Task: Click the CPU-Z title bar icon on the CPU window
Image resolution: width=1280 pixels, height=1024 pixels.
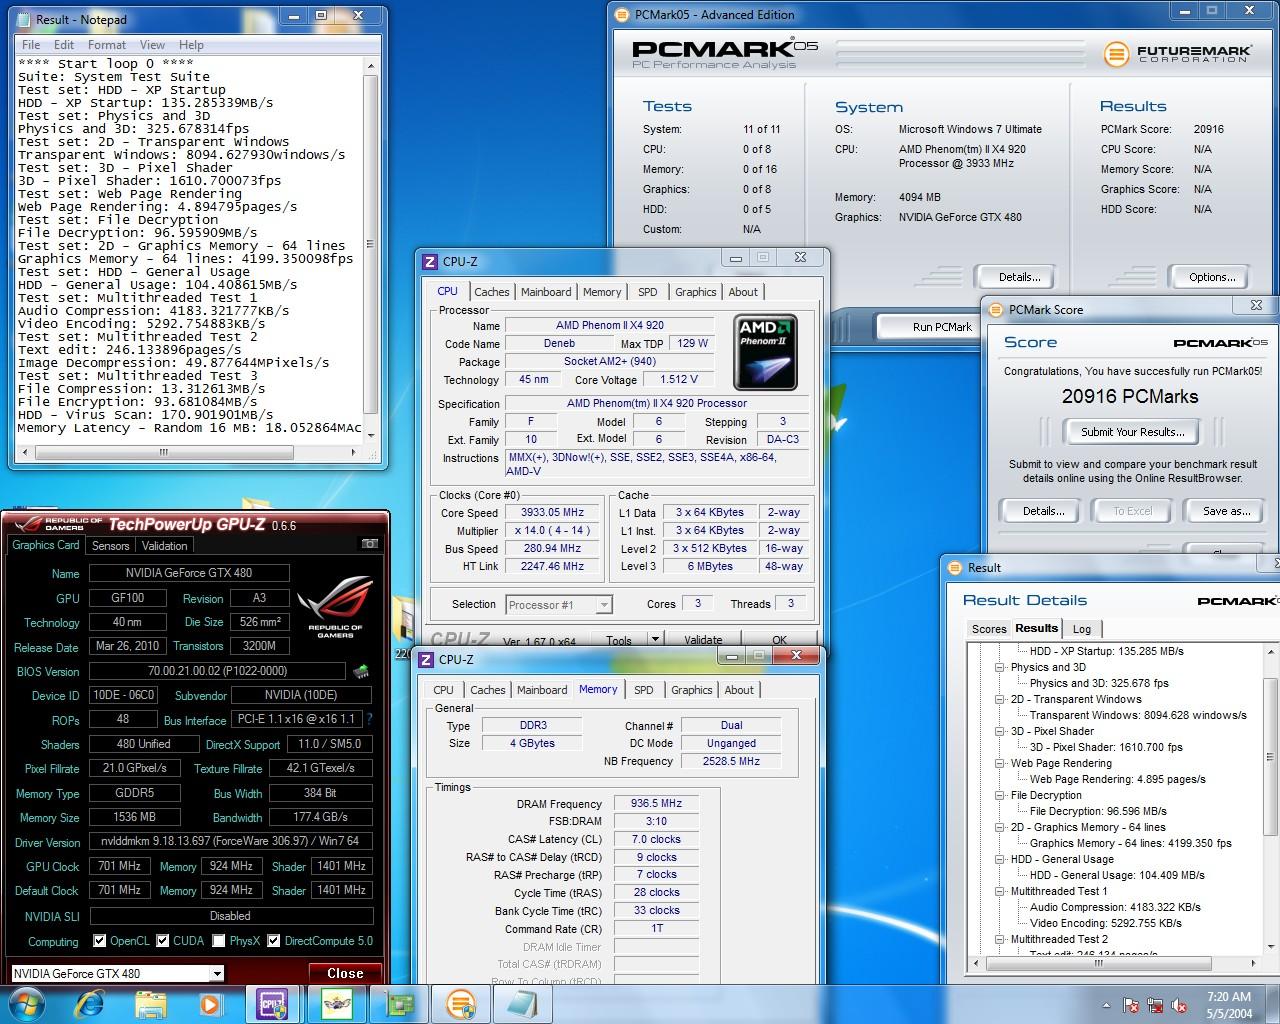Action: (x=430, y=261)
